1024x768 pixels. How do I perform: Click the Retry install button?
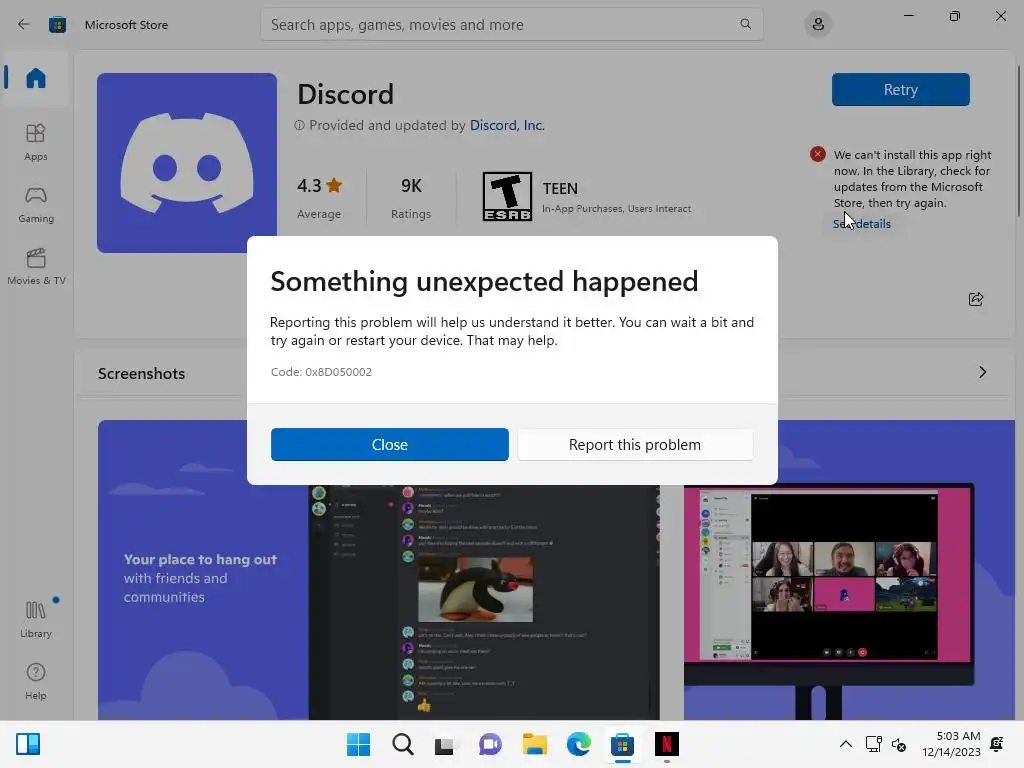click(901, 89)
